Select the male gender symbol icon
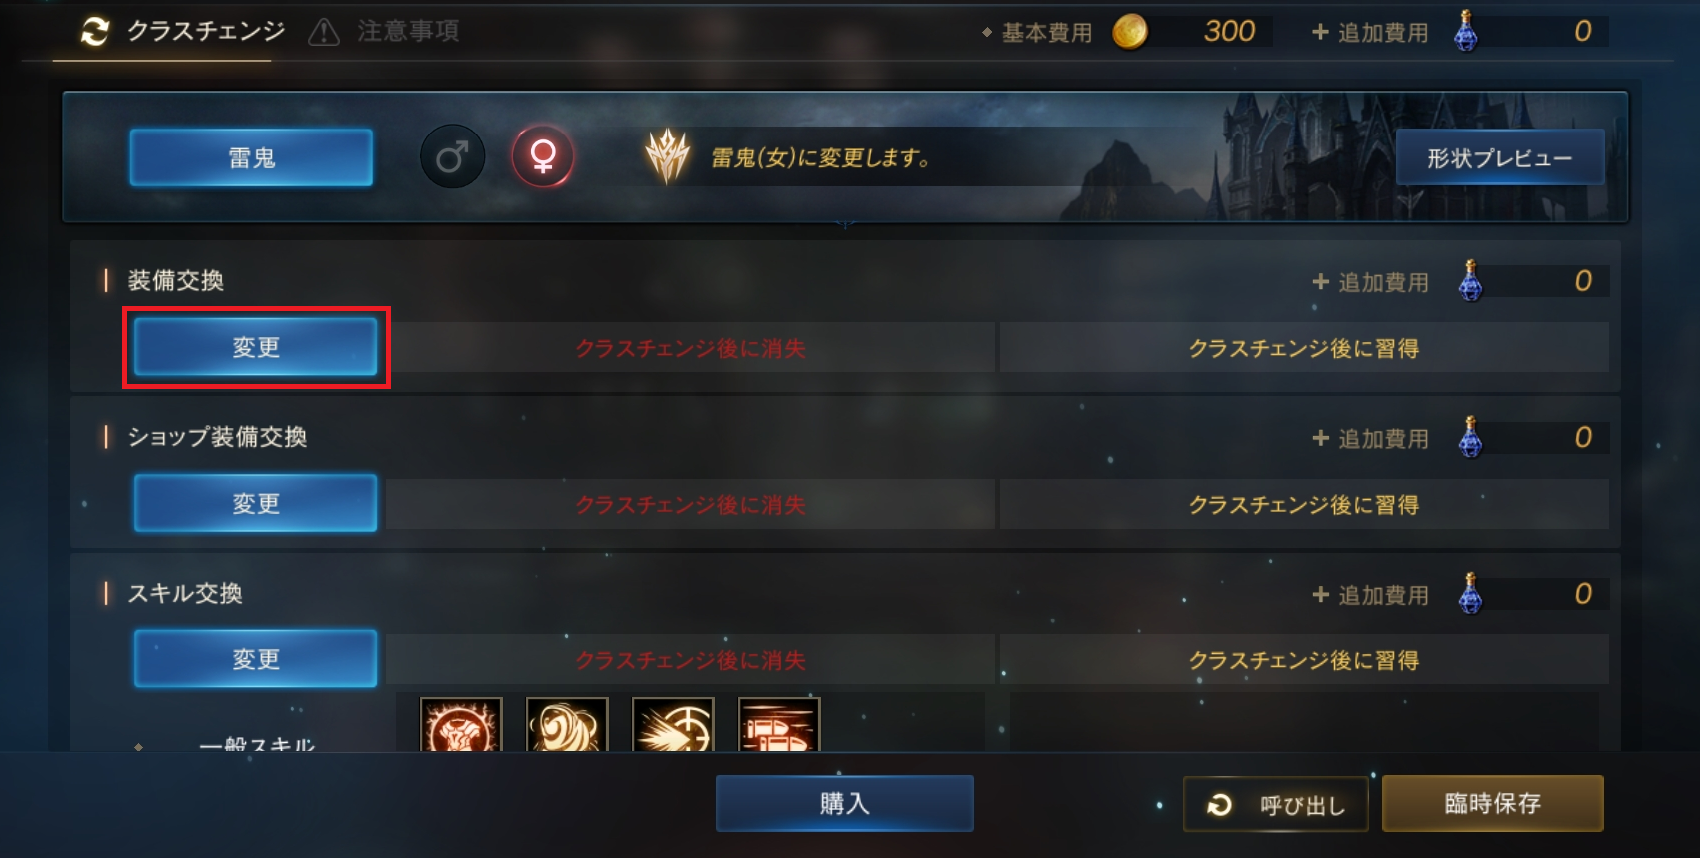1700x858 pixels. [452, 157]
